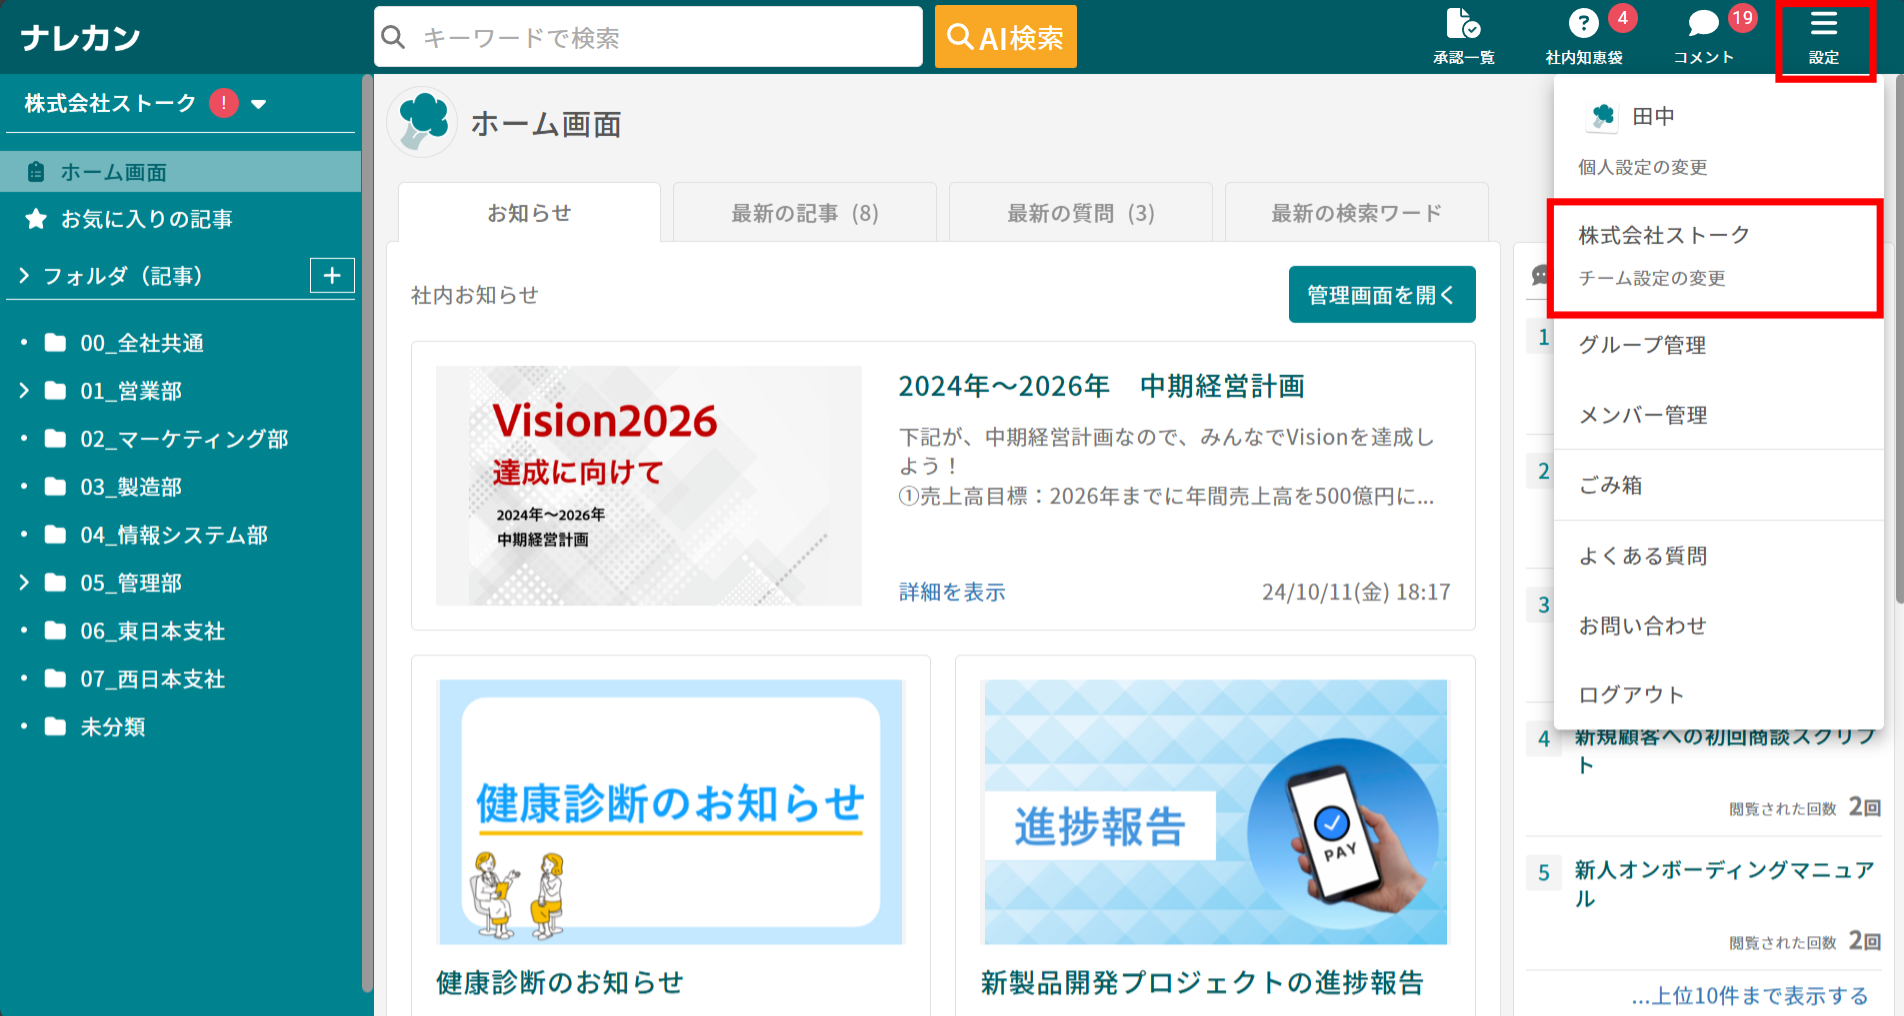Toggle the 設定 hamburger menu icon
This screenshot has width=1904, height=1016.
coord(1823,25)
